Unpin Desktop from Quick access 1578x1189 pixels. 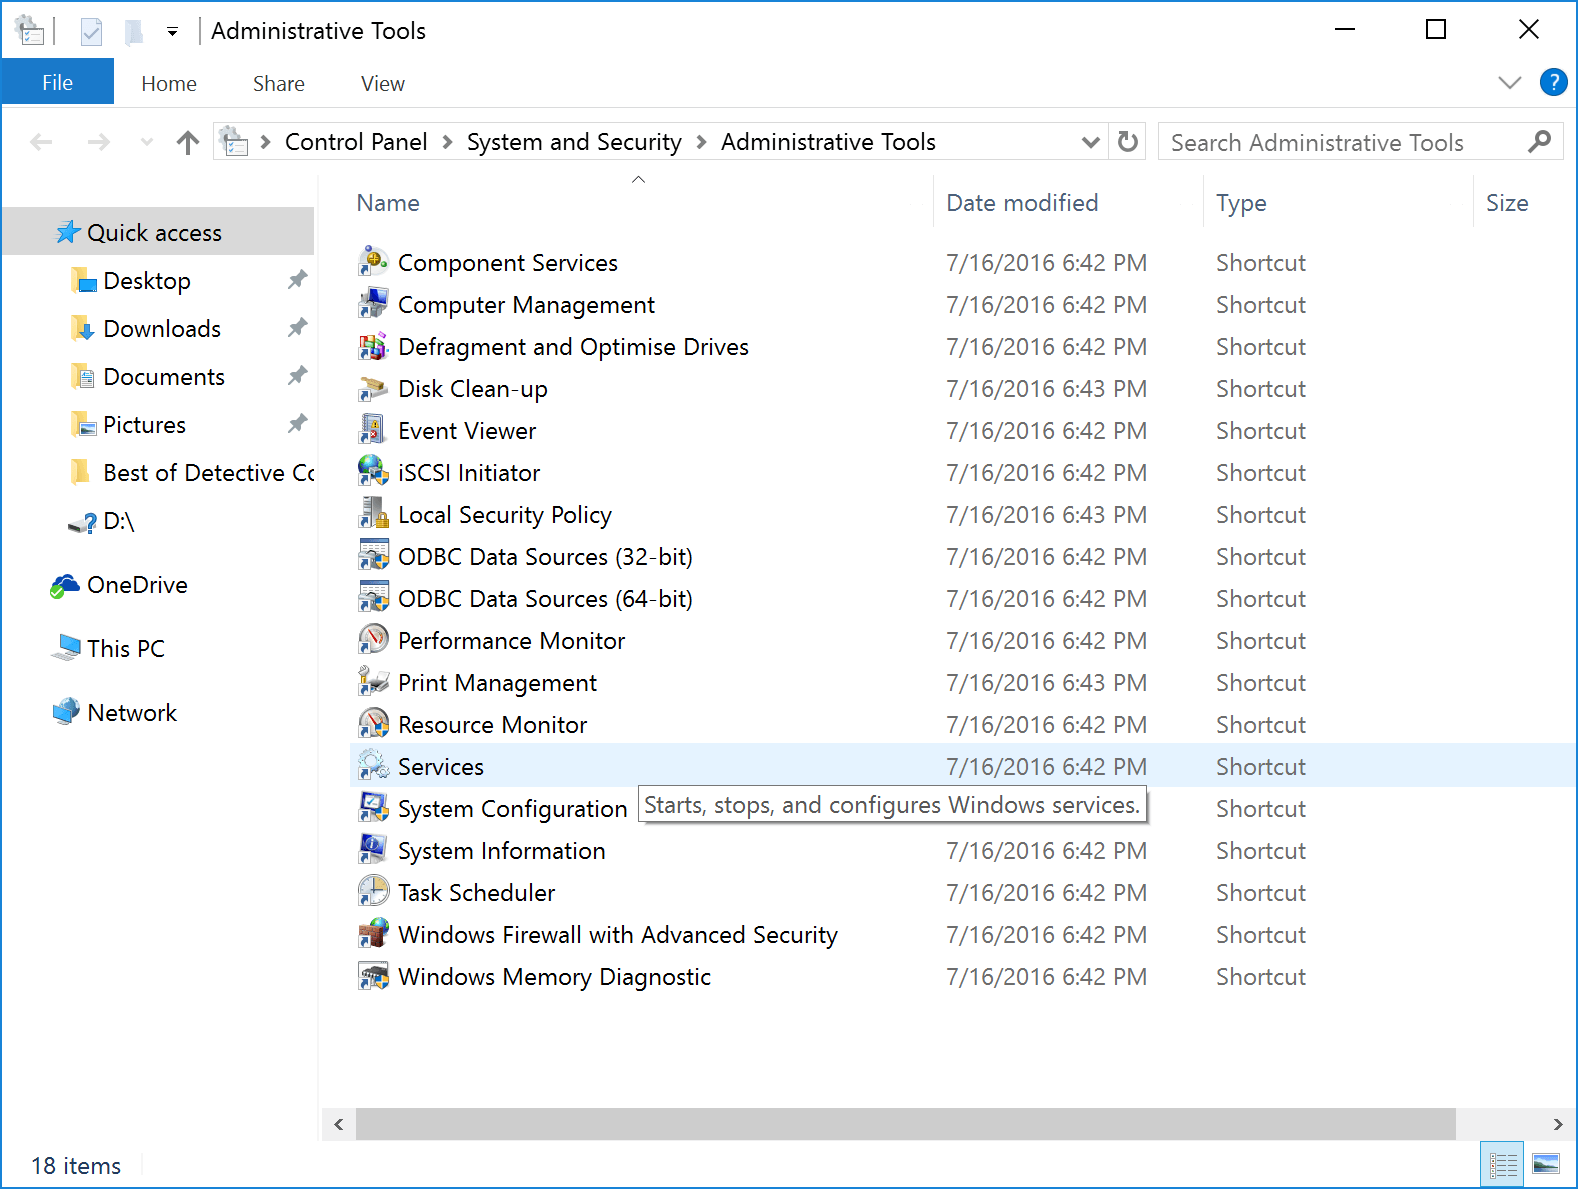(297, 280)
